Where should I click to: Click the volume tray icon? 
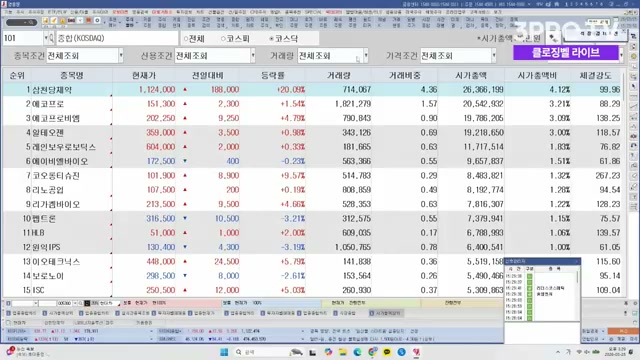coord(587,352)
